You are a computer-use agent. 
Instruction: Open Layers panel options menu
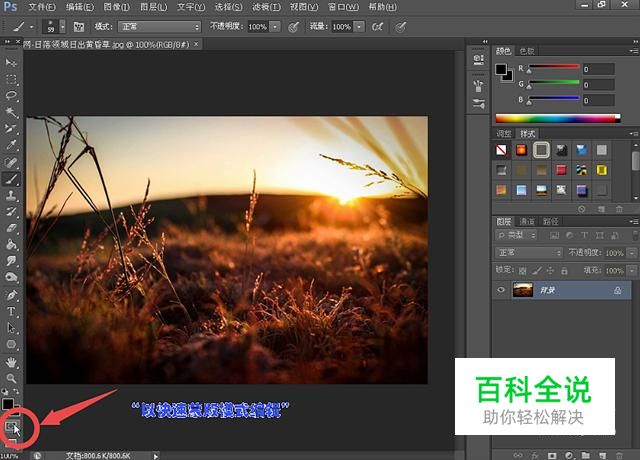pos(634,222)
